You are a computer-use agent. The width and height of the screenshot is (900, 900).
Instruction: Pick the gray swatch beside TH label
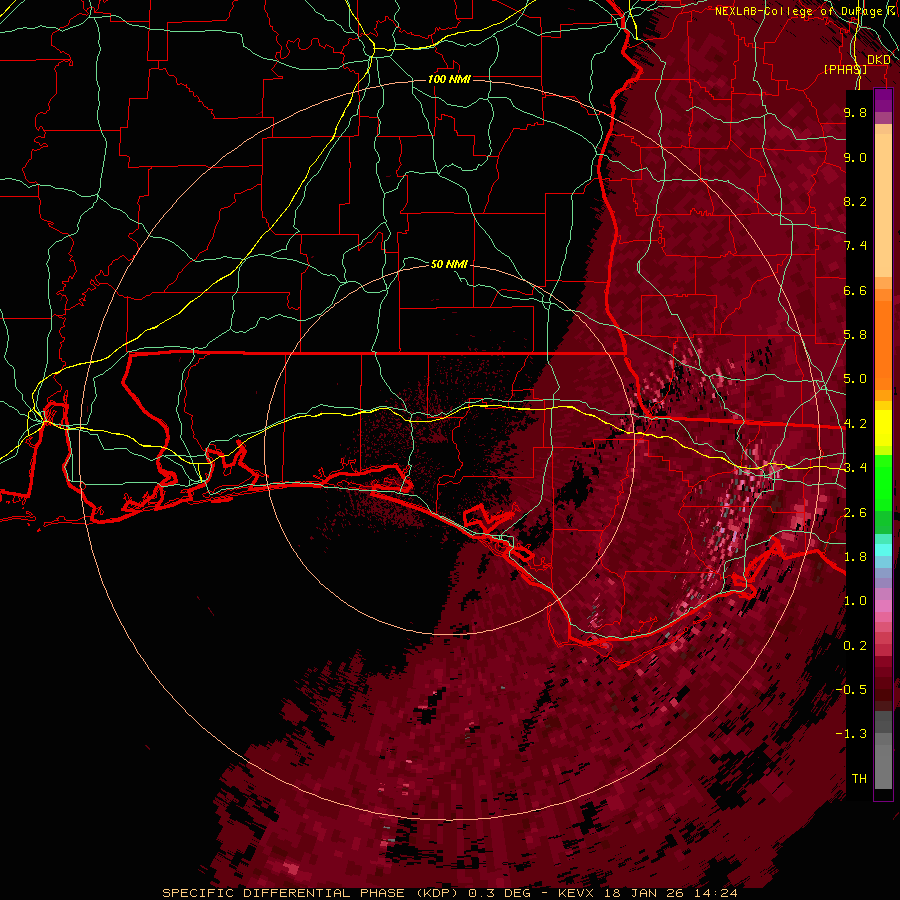[x=883, y=766]
